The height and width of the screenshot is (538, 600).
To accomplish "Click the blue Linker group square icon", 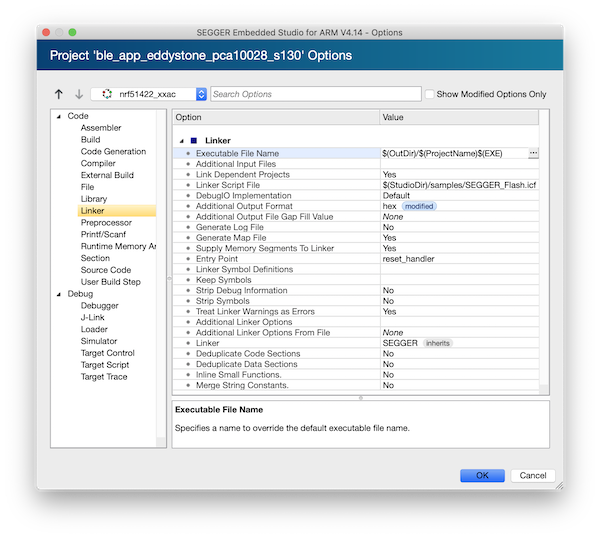I will pos(194,140).
